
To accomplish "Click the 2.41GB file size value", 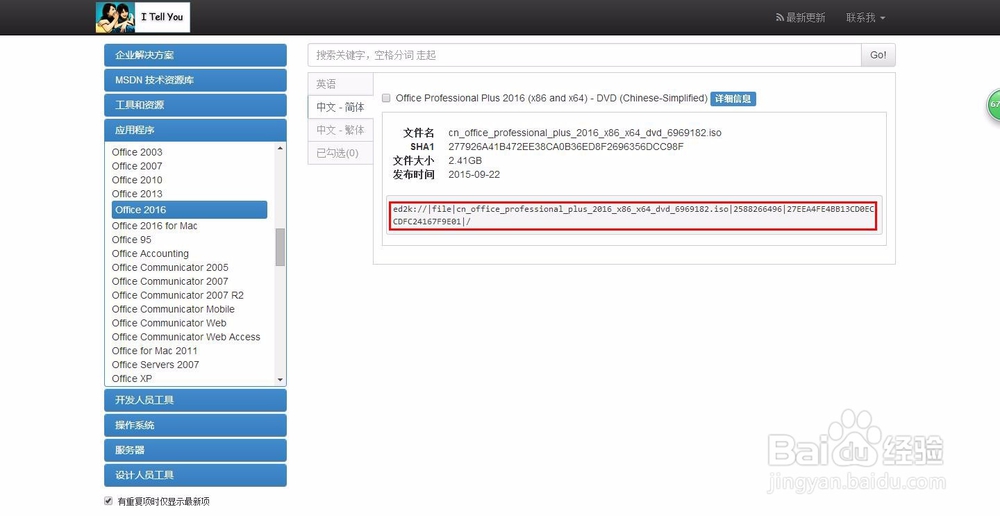I will click(x=465, y=161).
